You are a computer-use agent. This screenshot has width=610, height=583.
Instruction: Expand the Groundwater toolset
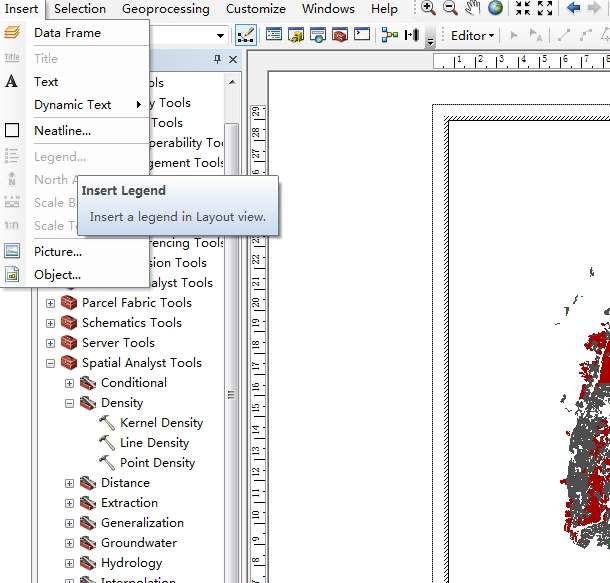(69, 543)
